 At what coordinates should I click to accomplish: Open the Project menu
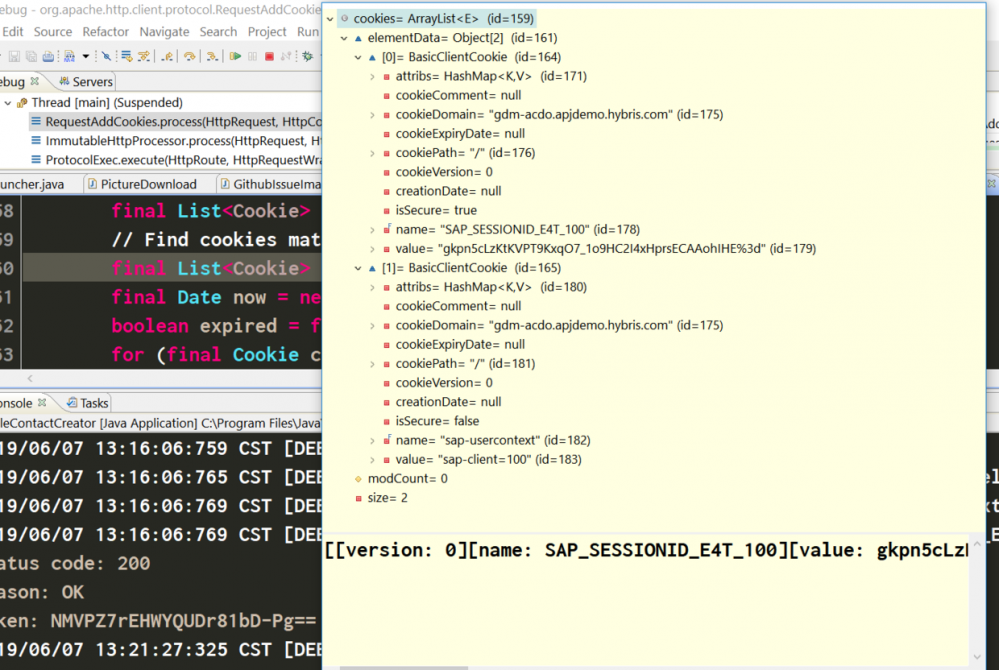267,31
